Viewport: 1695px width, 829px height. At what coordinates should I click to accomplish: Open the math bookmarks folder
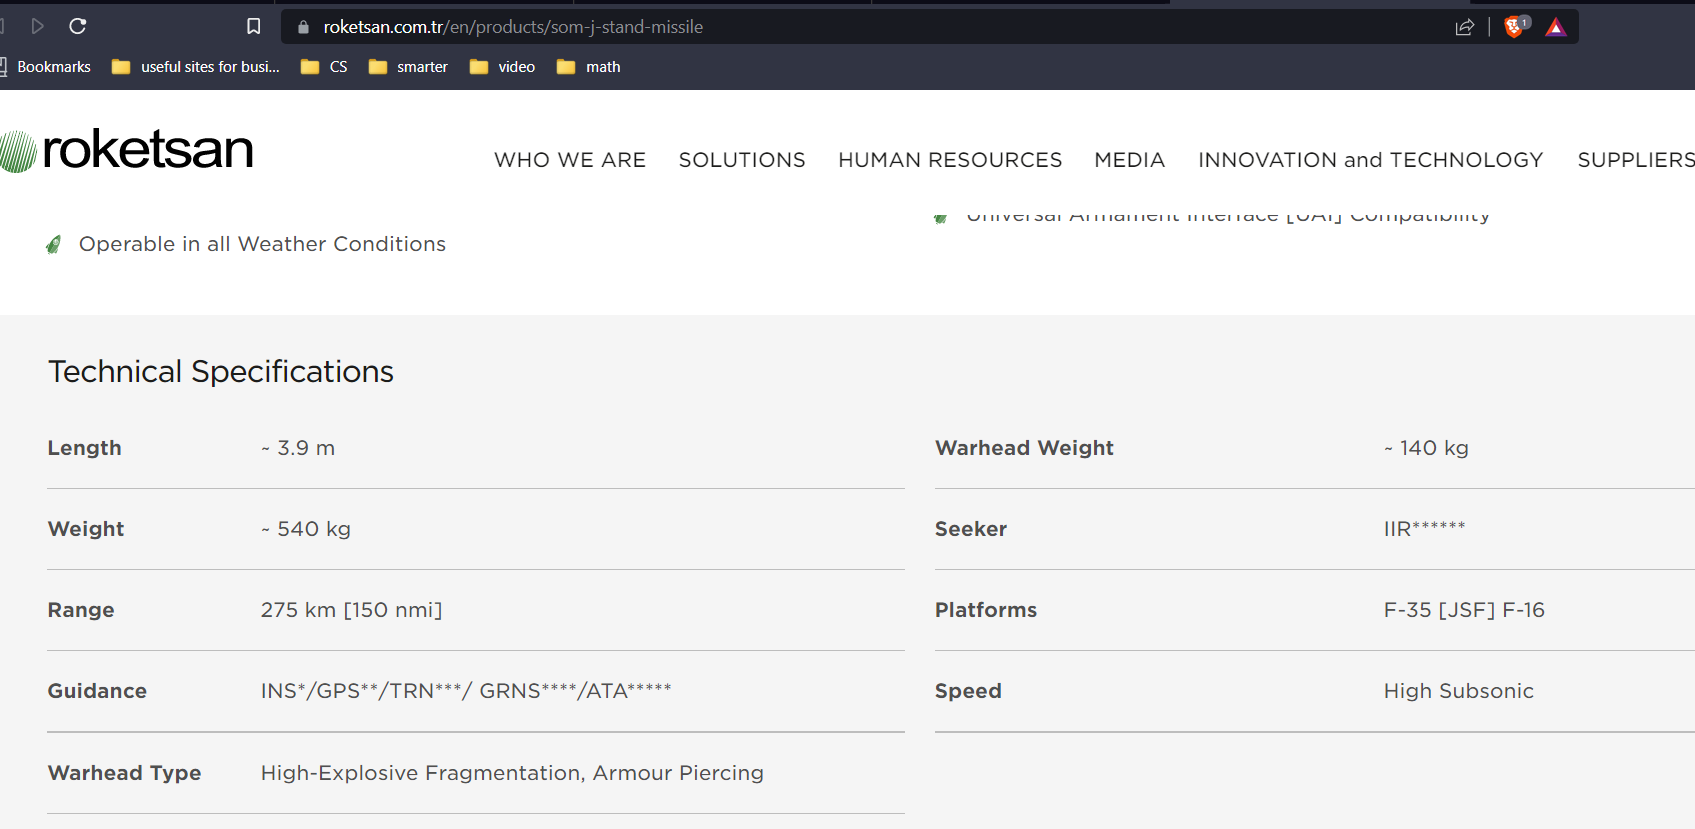[x=589, y=67]
